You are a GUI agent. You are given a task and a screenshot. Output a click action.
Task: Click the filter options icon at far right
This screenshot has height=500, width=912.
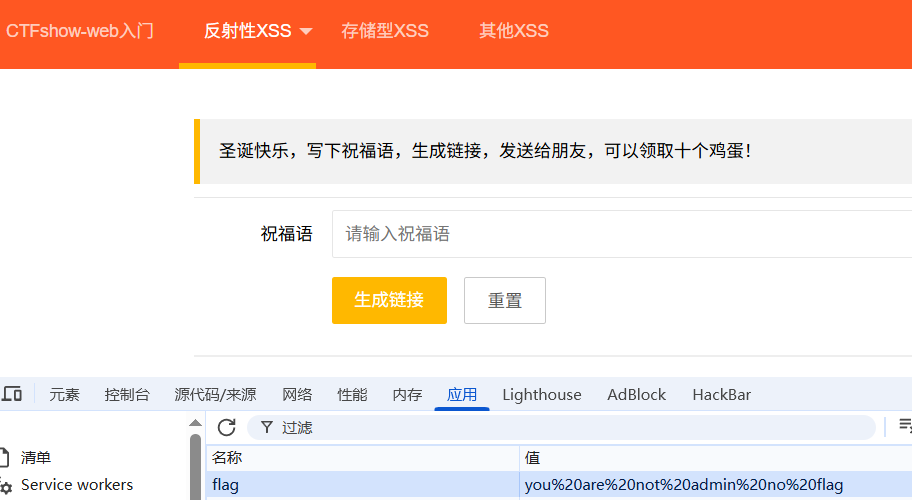tap(905, 427)
